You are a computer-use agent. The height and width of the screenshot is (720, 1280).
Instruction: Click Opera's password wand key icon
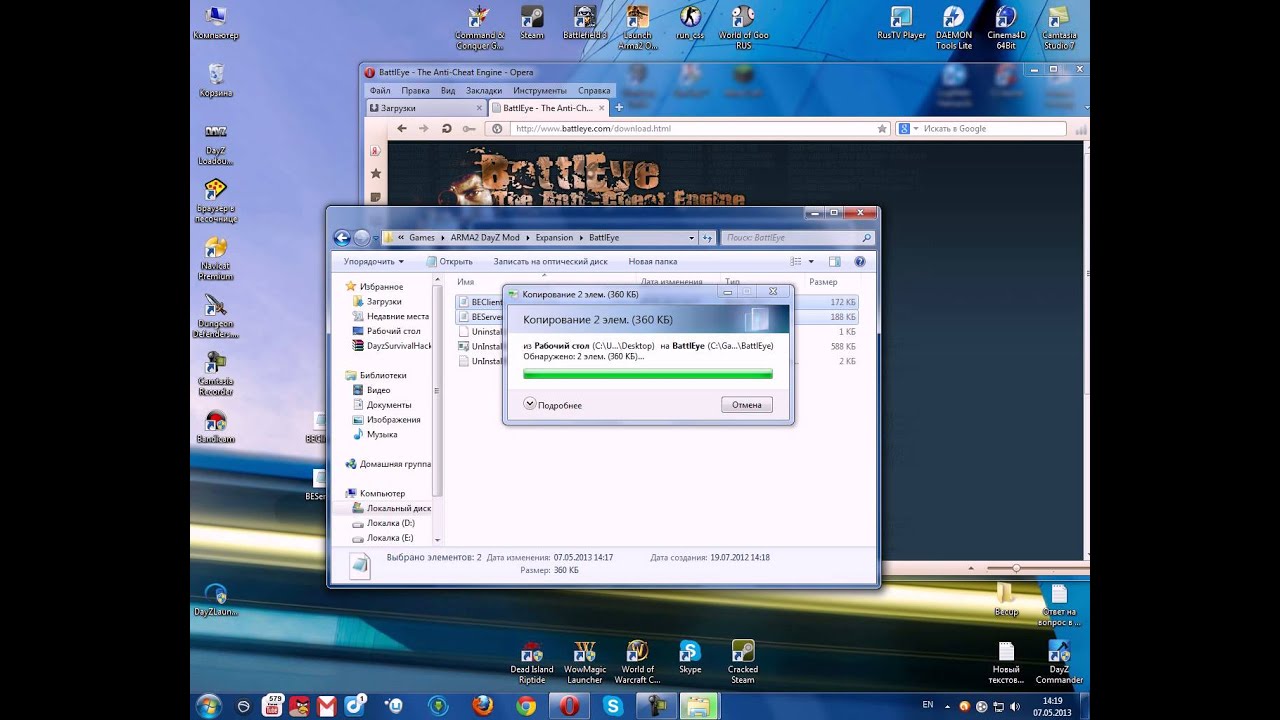pyautogui.click(x=469, y=129)
